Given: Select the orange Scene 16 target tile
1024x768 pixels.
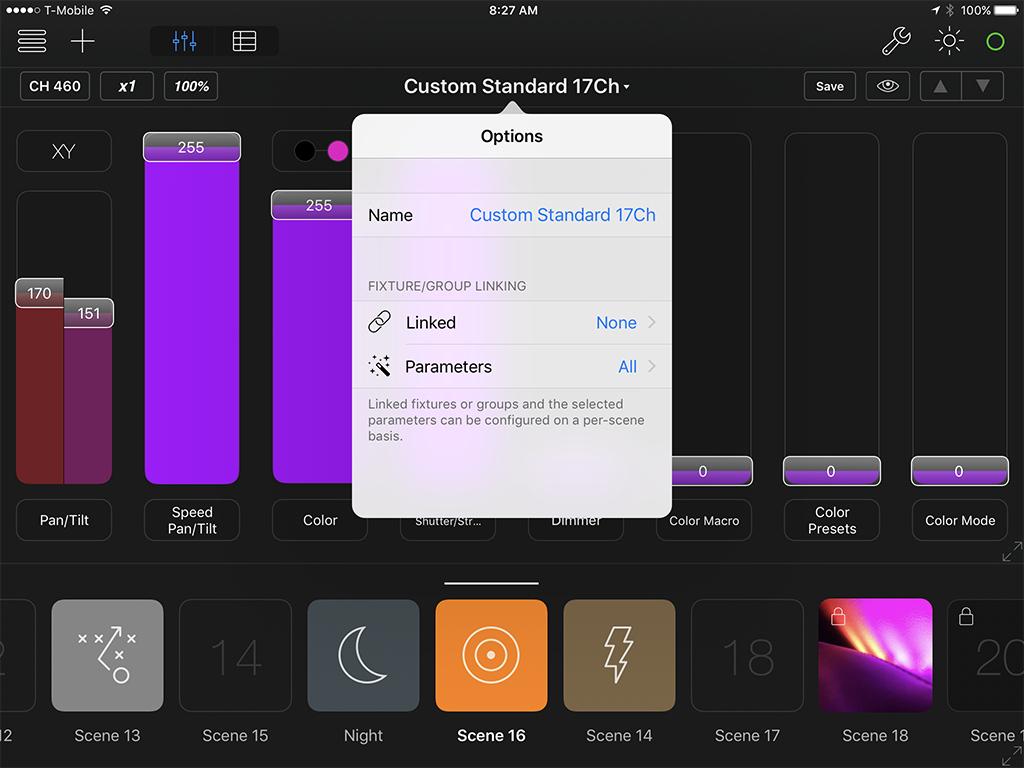Looking at the screenshot, I should point(491,655).
